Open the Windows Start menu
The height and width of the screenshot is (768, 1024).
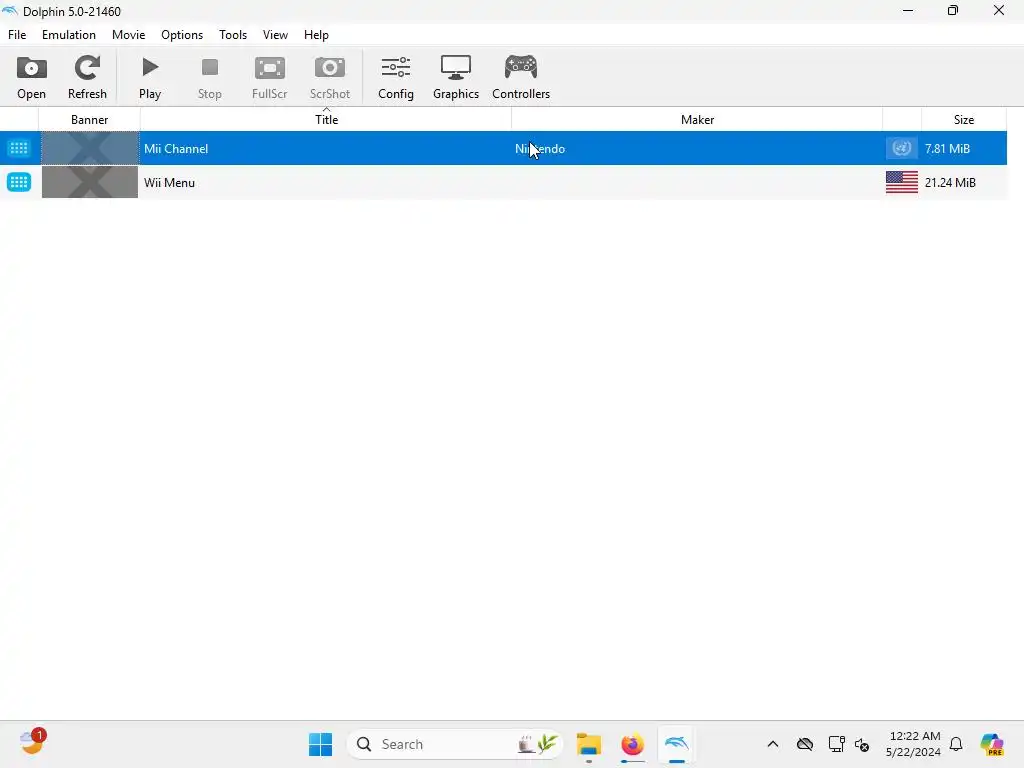321,744
